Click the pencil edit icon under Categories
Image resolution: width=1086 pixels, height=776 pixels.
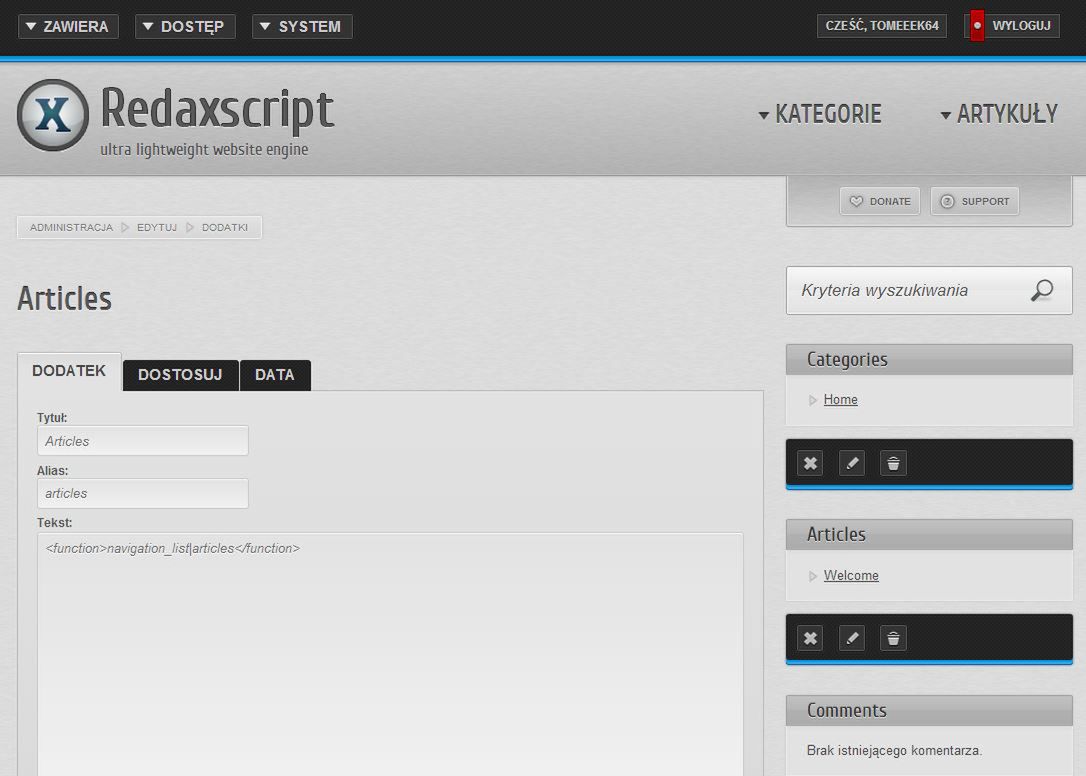pos(852,463)
